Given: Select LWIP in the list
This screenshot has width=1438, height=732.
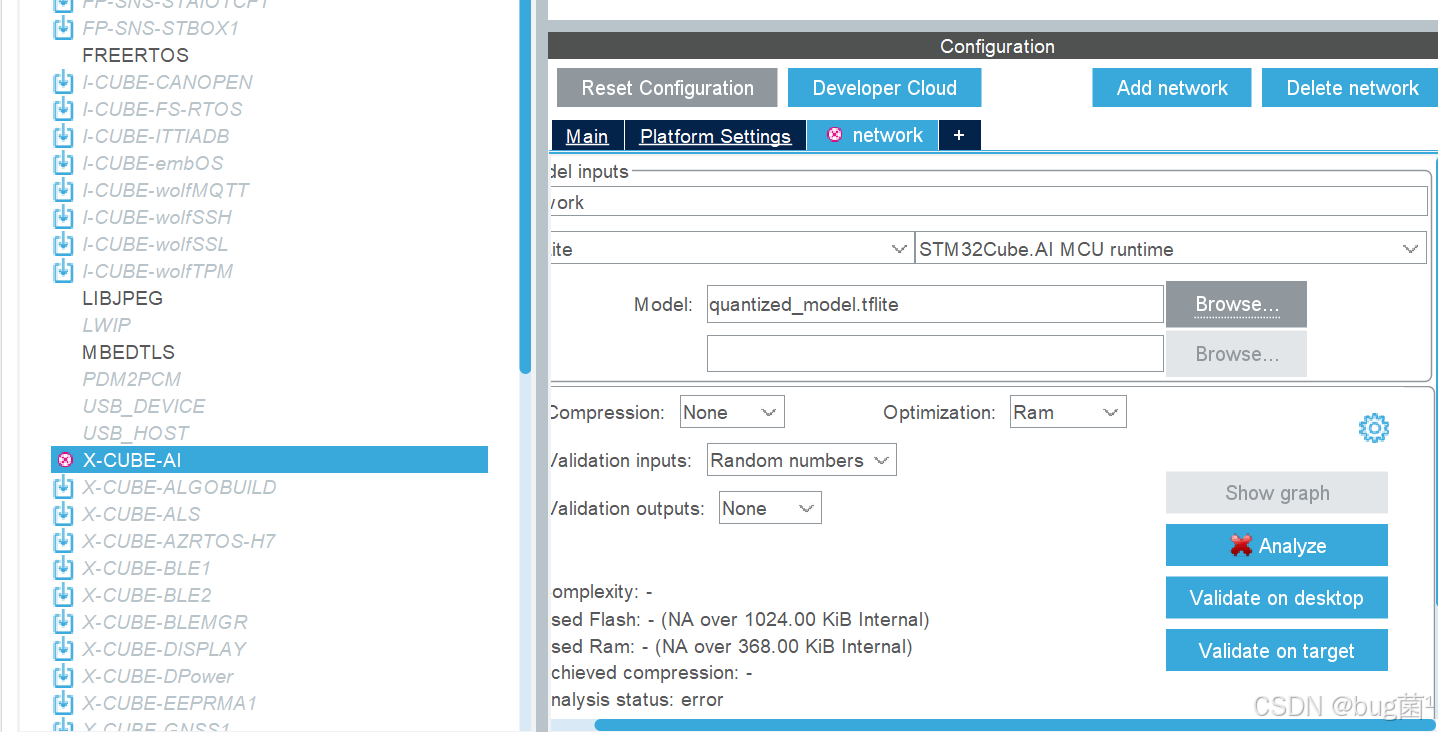Looking at the screenshot, I should coord(106,325).
